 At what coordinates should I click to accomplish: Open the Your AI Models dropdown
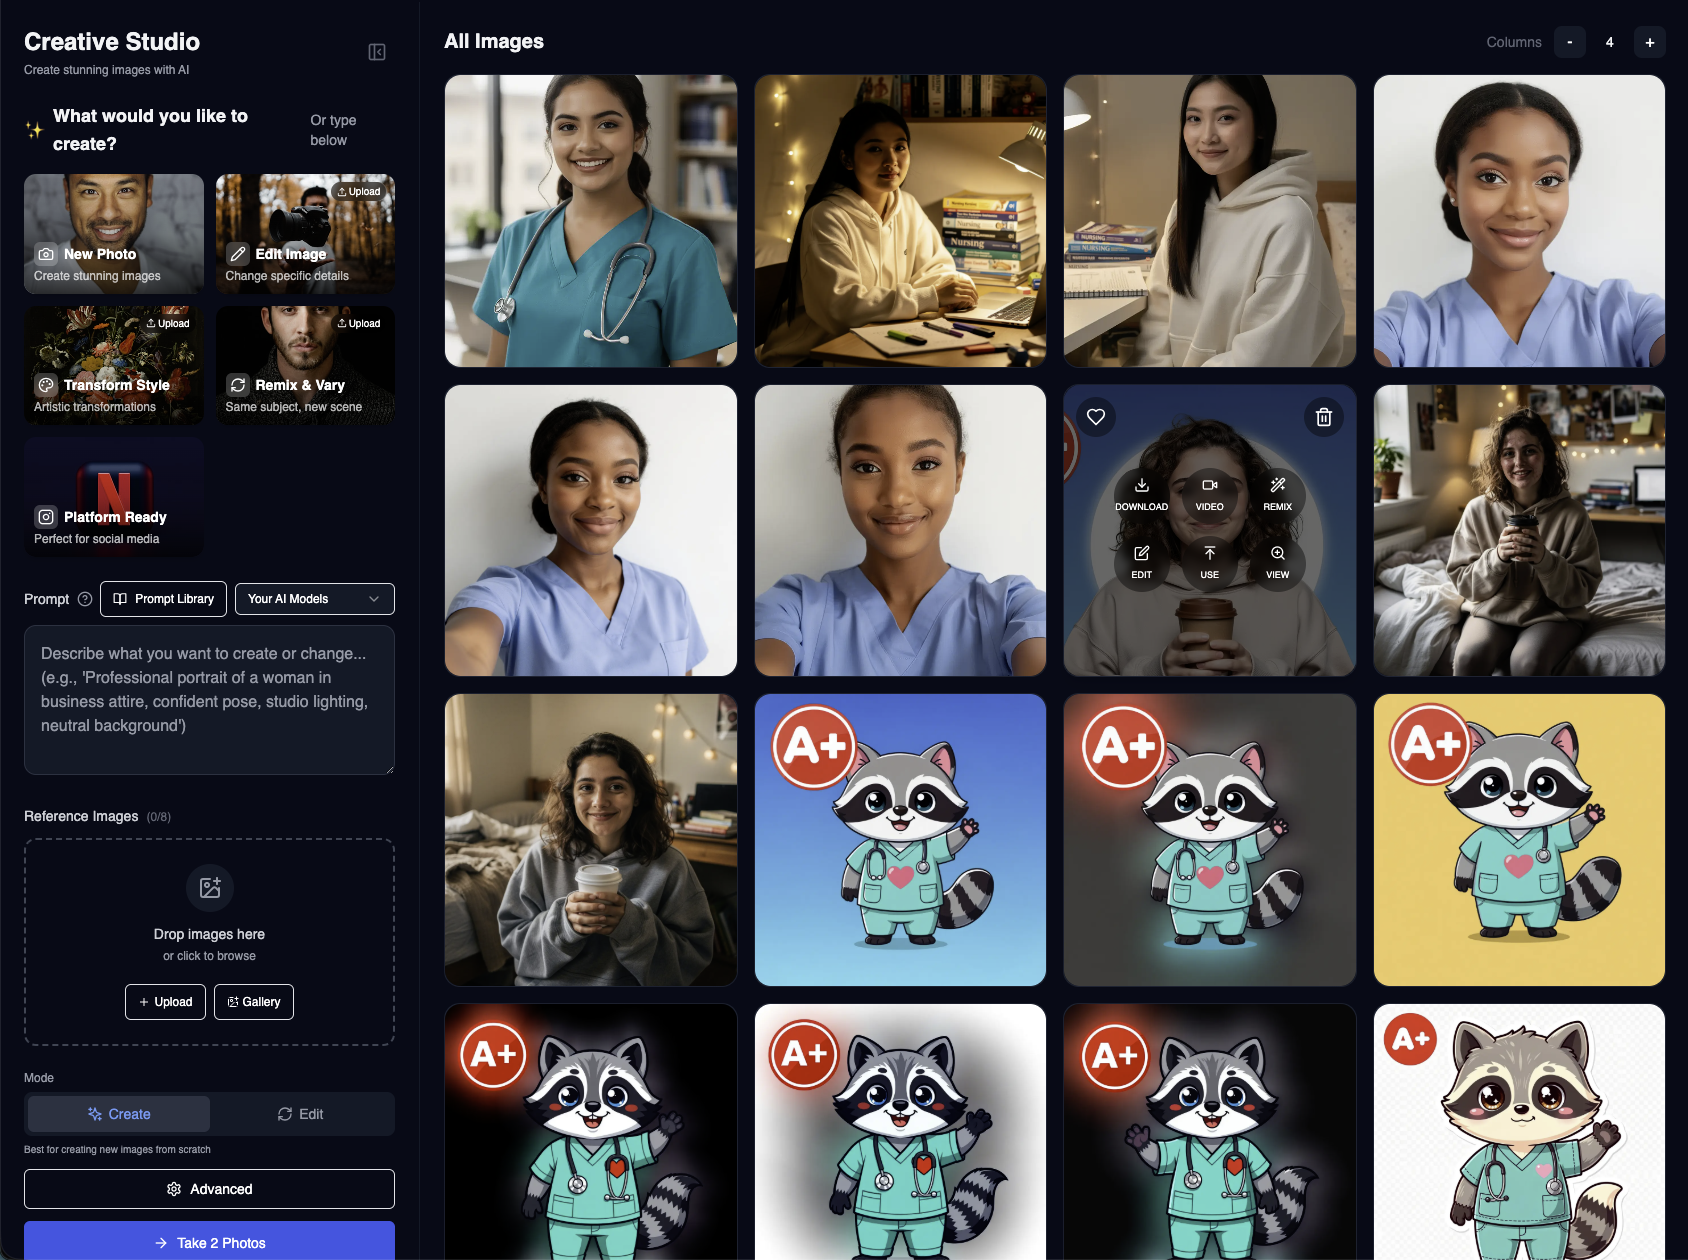(314, 599)
